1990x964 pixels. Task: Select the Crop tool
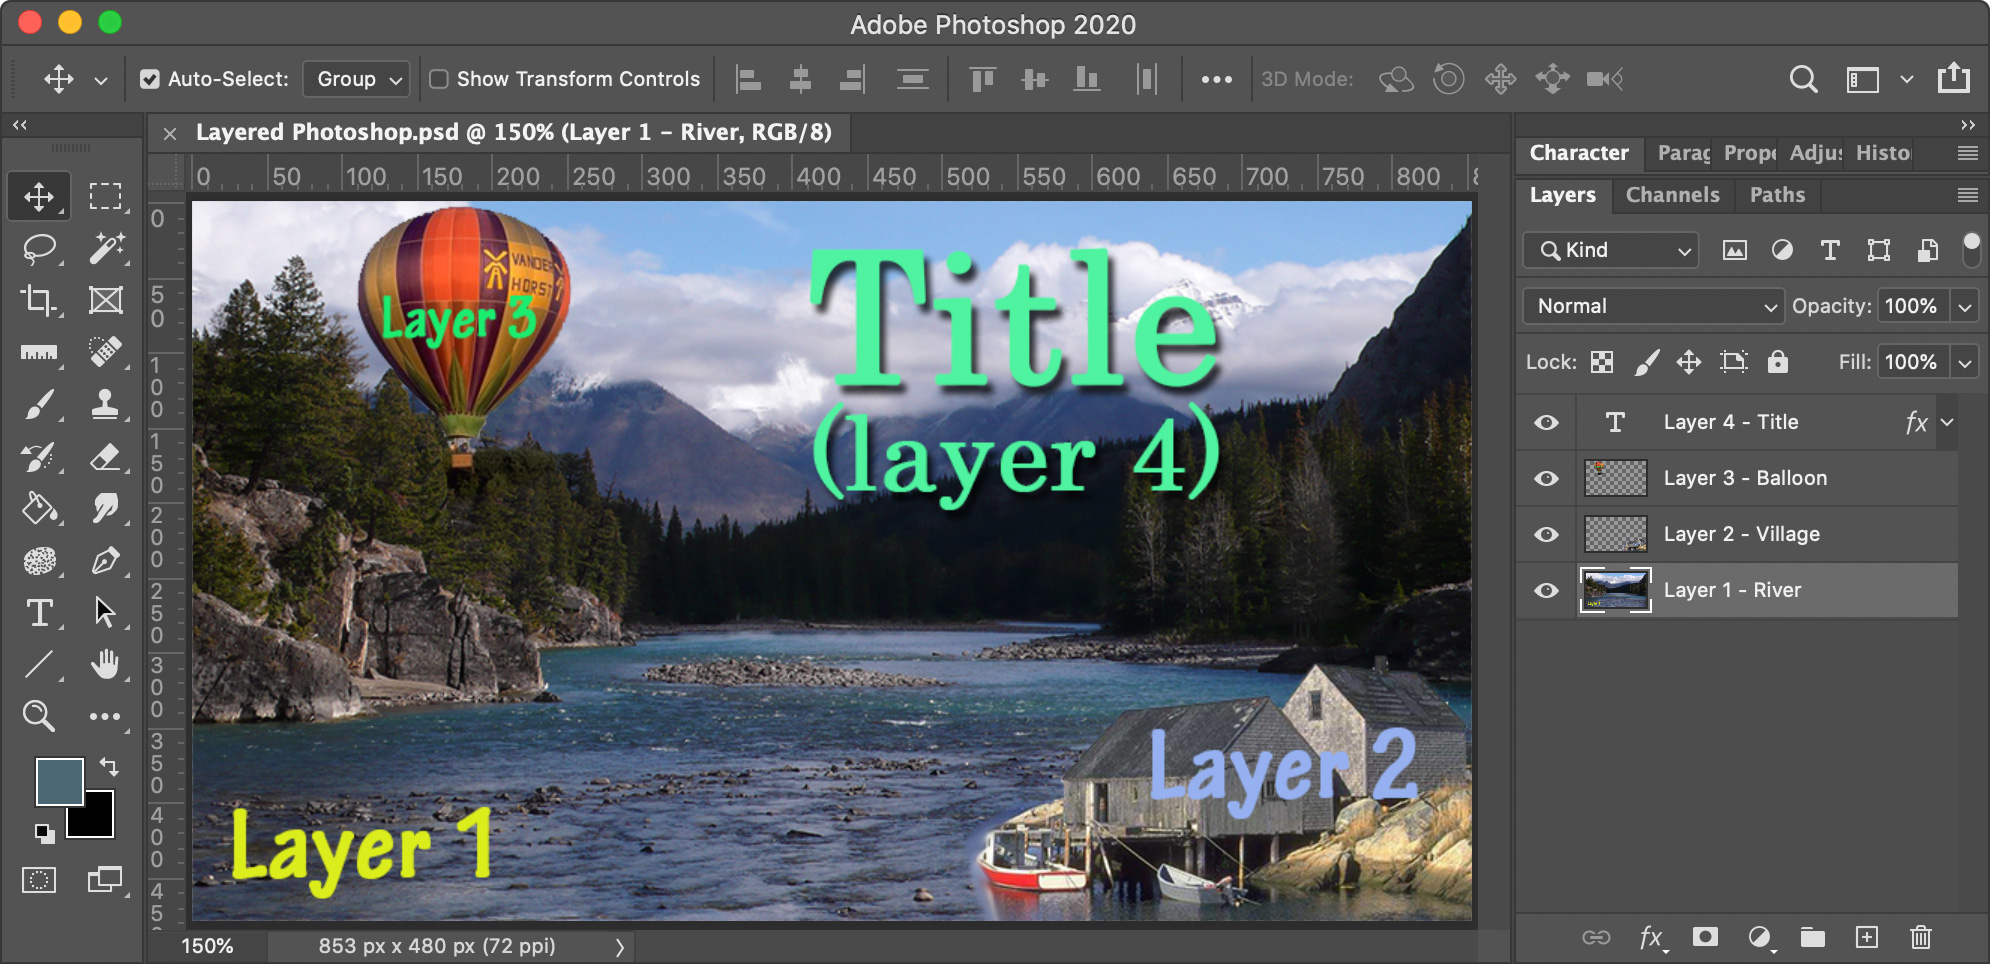(x=39, y=300)
